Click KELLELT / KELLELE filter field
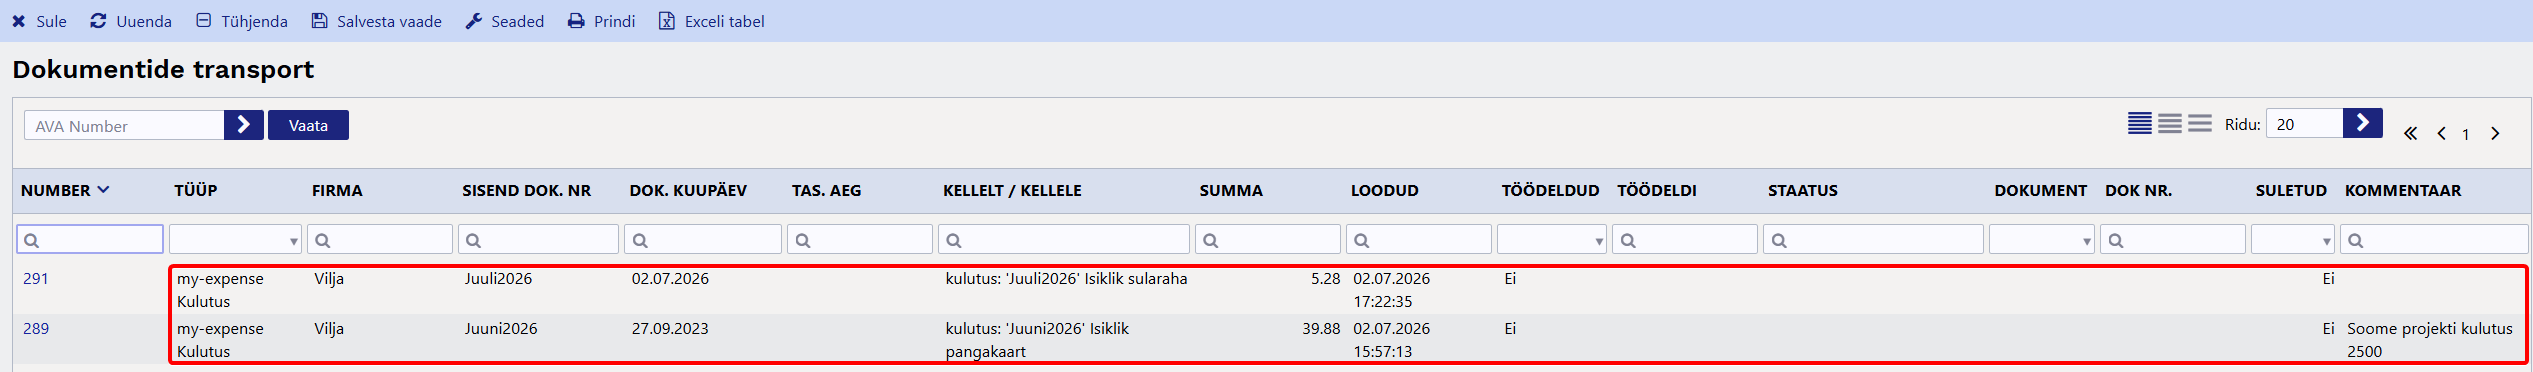The image size is (2533, 372). pos(1064,239)
